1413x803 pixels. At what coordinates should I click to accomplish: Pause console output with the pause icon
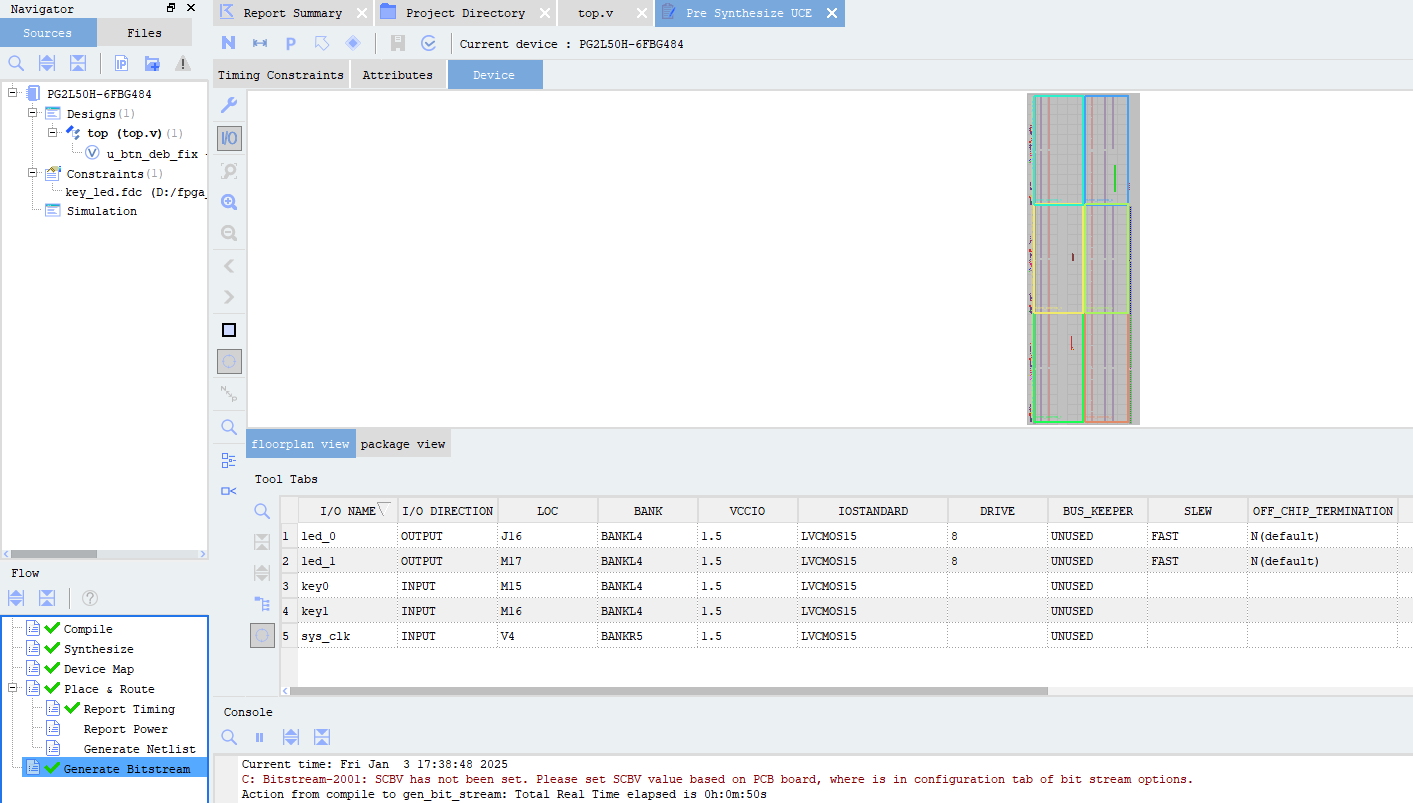(x=261, y=737)
